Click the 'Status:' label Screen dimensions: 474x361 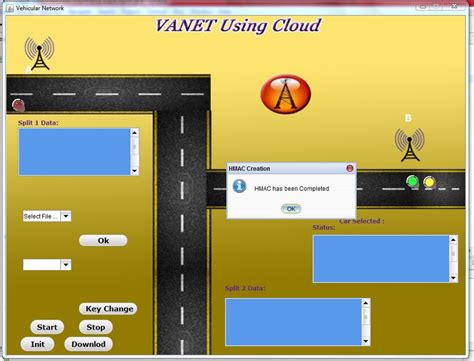point(324,227)
